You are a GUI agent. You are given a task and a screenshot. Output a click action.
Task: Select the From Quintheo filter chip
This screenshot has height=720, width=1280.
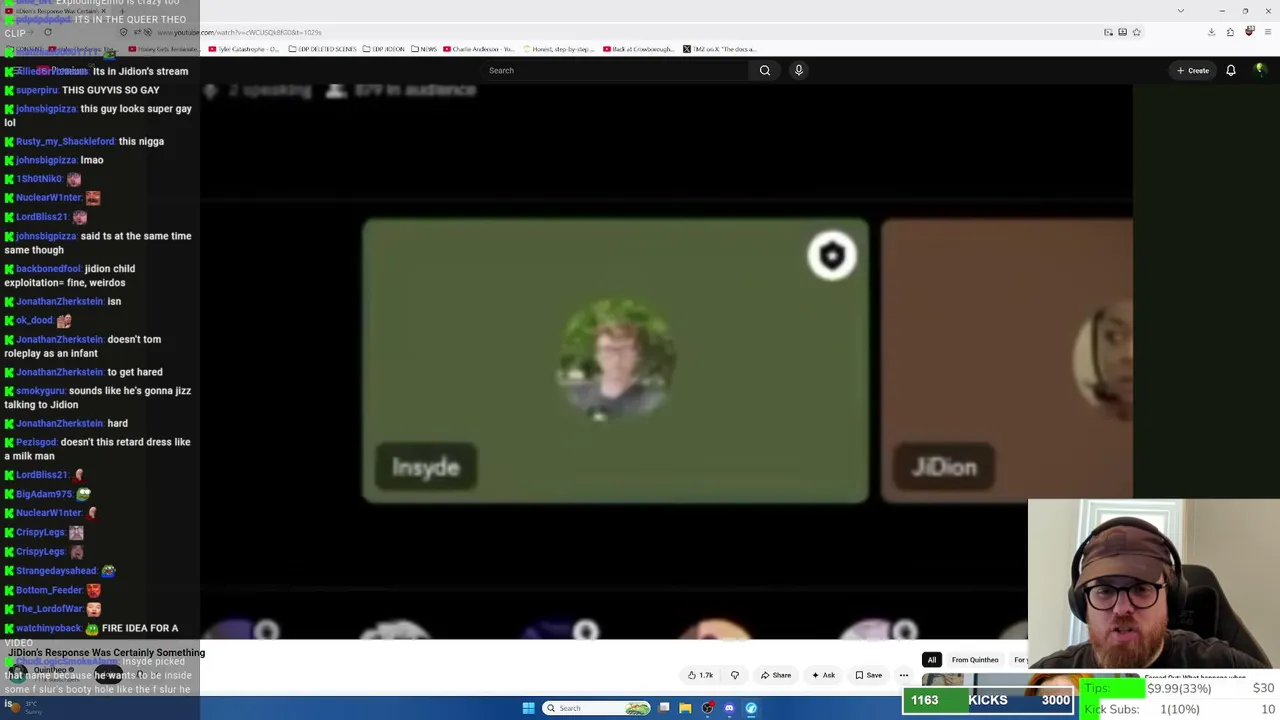975,660
